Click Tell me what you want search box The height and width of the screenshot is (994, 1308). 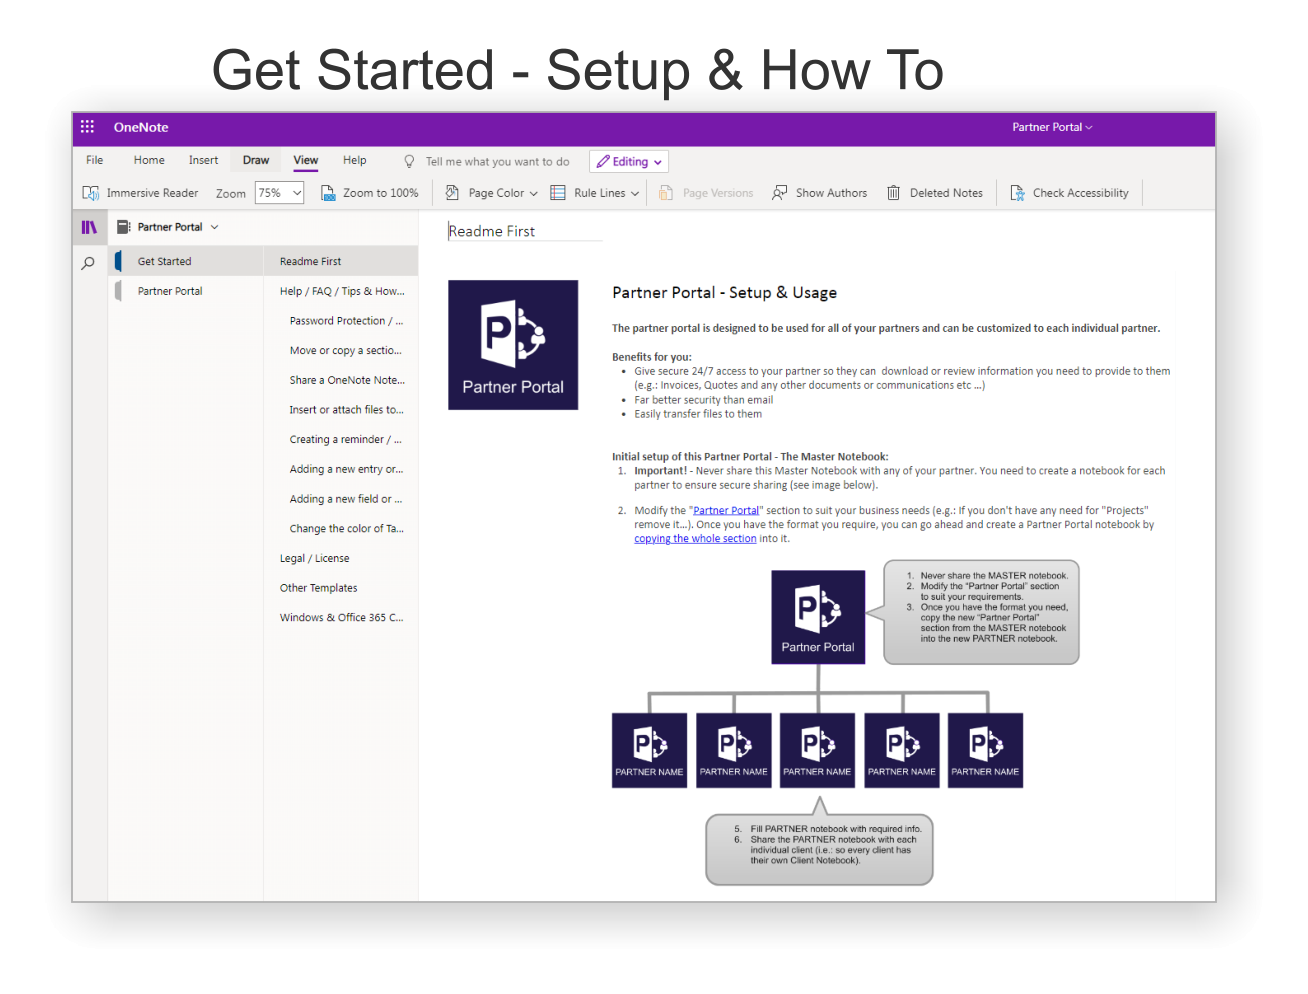tap(497, 161)
